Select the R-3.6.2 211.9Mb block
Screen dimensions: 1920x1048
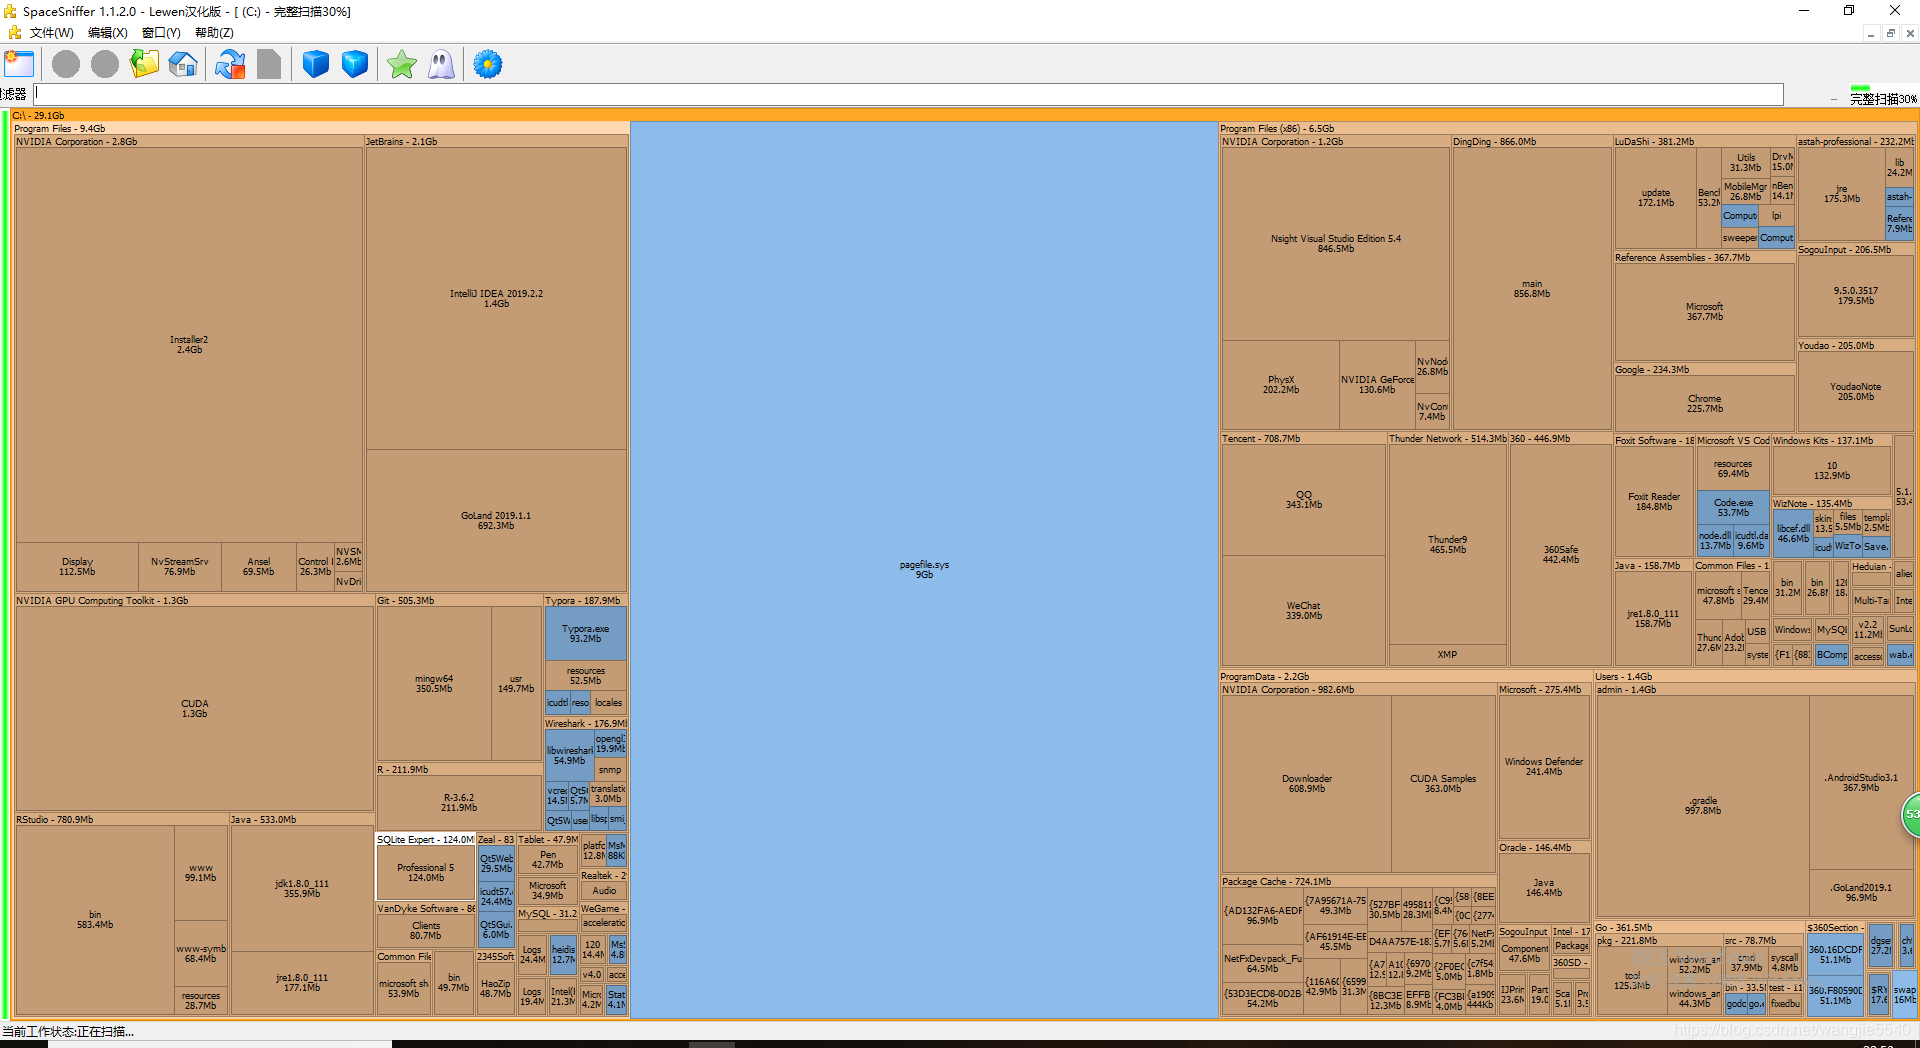coord(459,803)
